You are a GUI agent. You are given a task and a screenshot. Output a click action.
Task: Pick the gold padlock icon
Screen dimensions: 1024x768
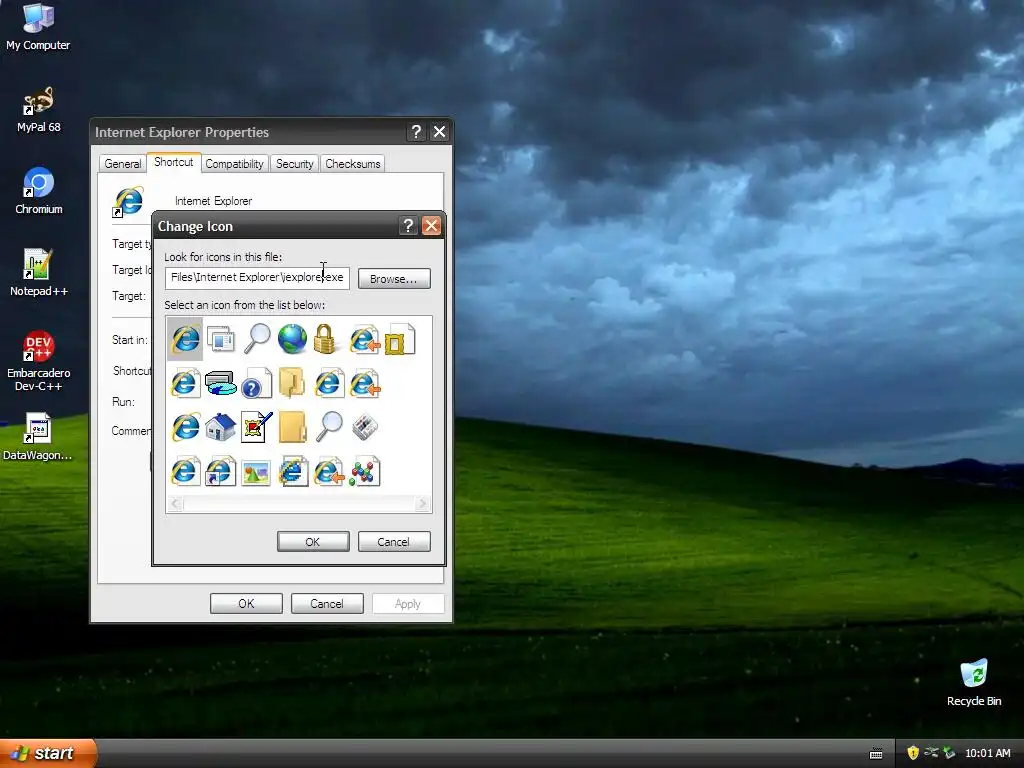(x=325, y=339)
